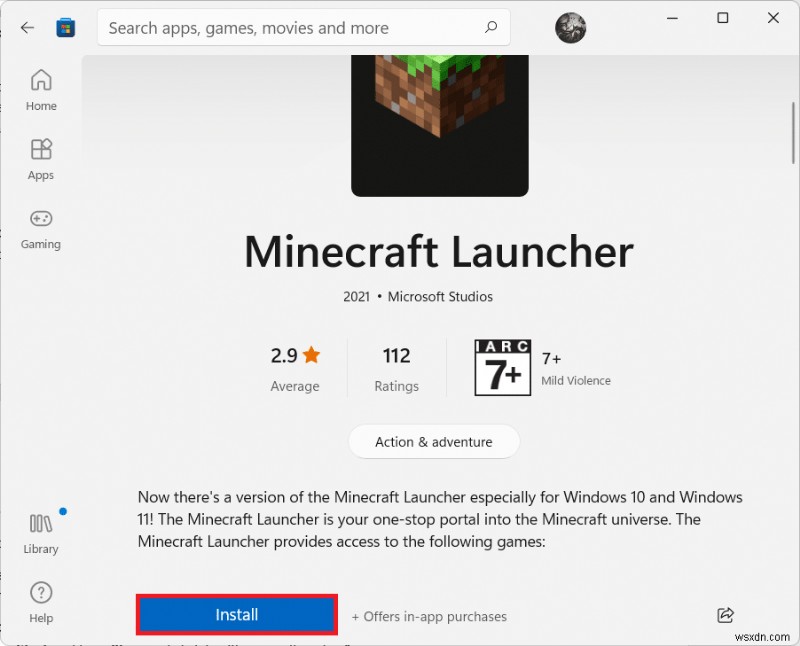
Task: Open the Apps section
Action: [40, 158]
